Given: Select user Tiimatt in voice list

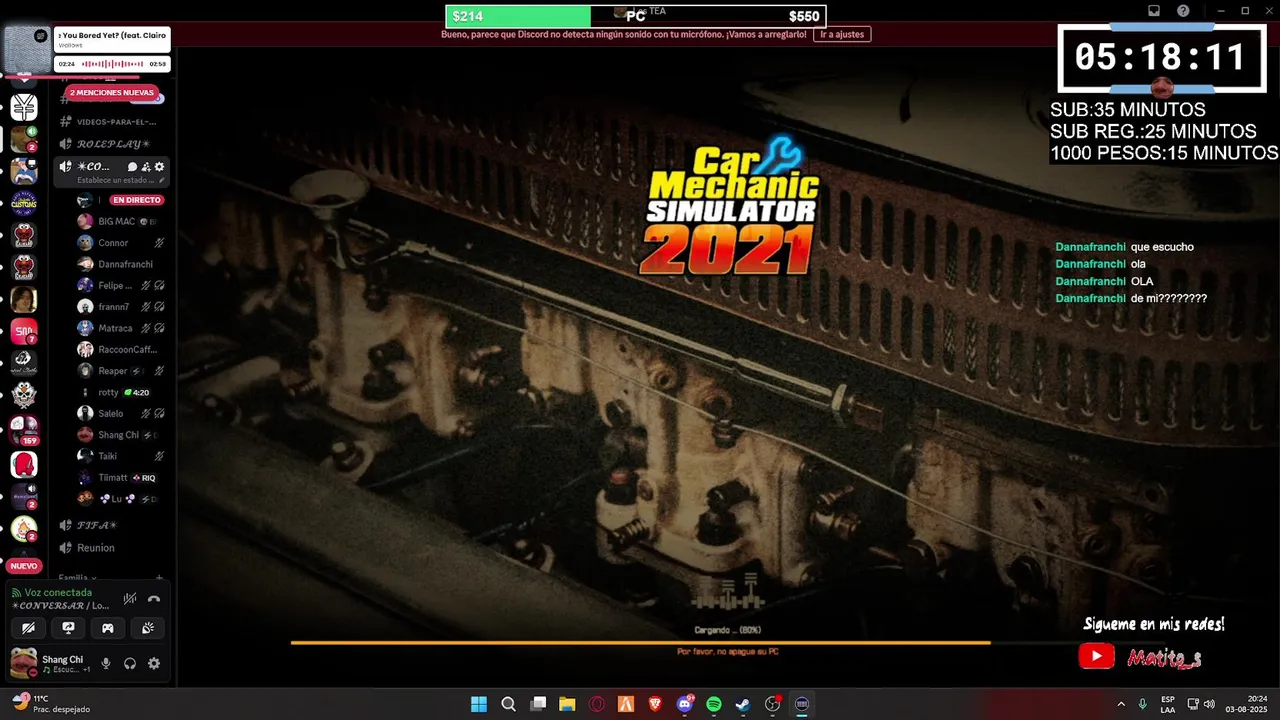Looking at the screenshot, I should (122, 477).
